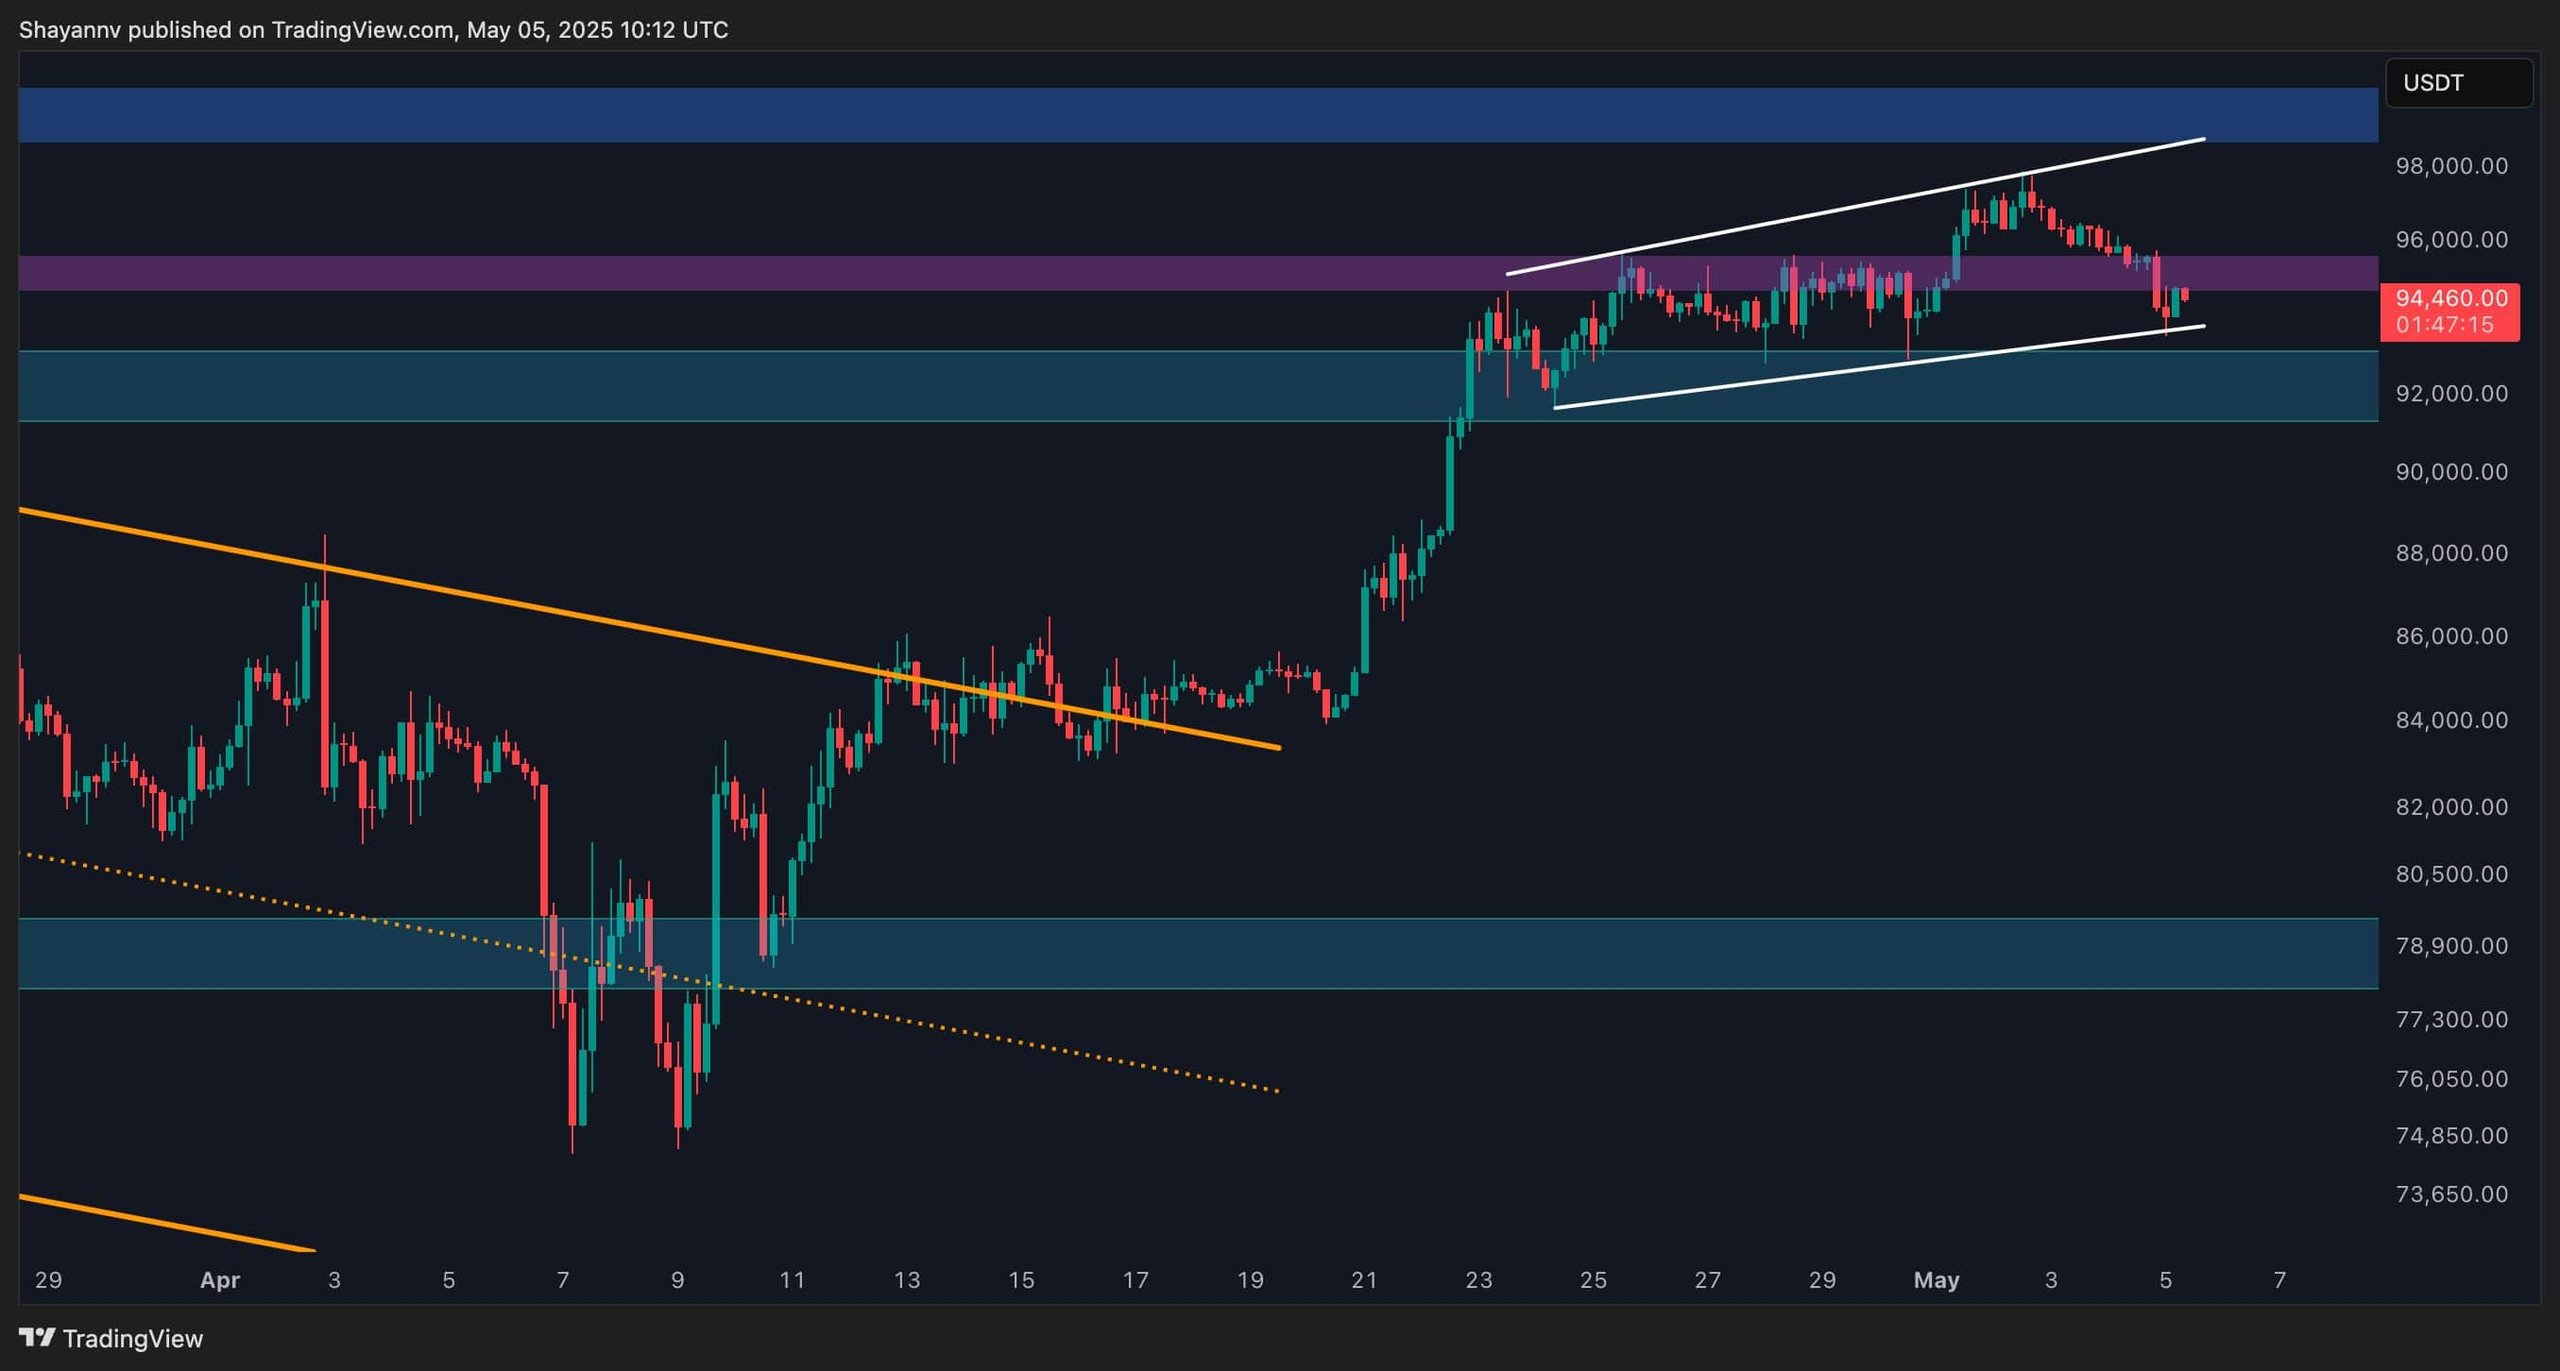Click the 'Apr' month marker on the time axis
Viewport: 2560px width, 1371px height.
click(220, 1280)
